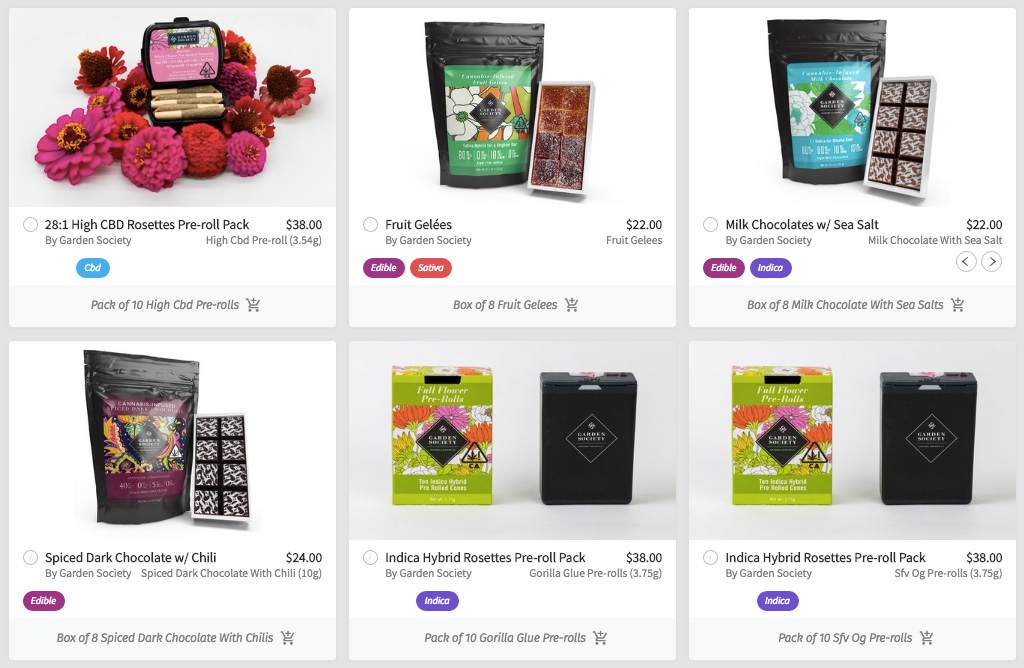Open the Fruit Gelées product image
This screenshot has width=1024, height=668.
pyautogui.click(x=512, y=108)
